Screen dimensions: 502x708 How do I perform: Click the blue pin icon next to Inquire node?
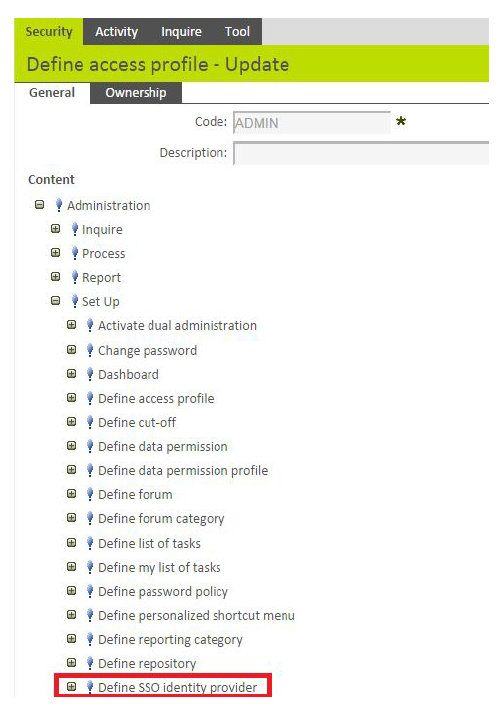pyautogui.click(x=75, y=229)
